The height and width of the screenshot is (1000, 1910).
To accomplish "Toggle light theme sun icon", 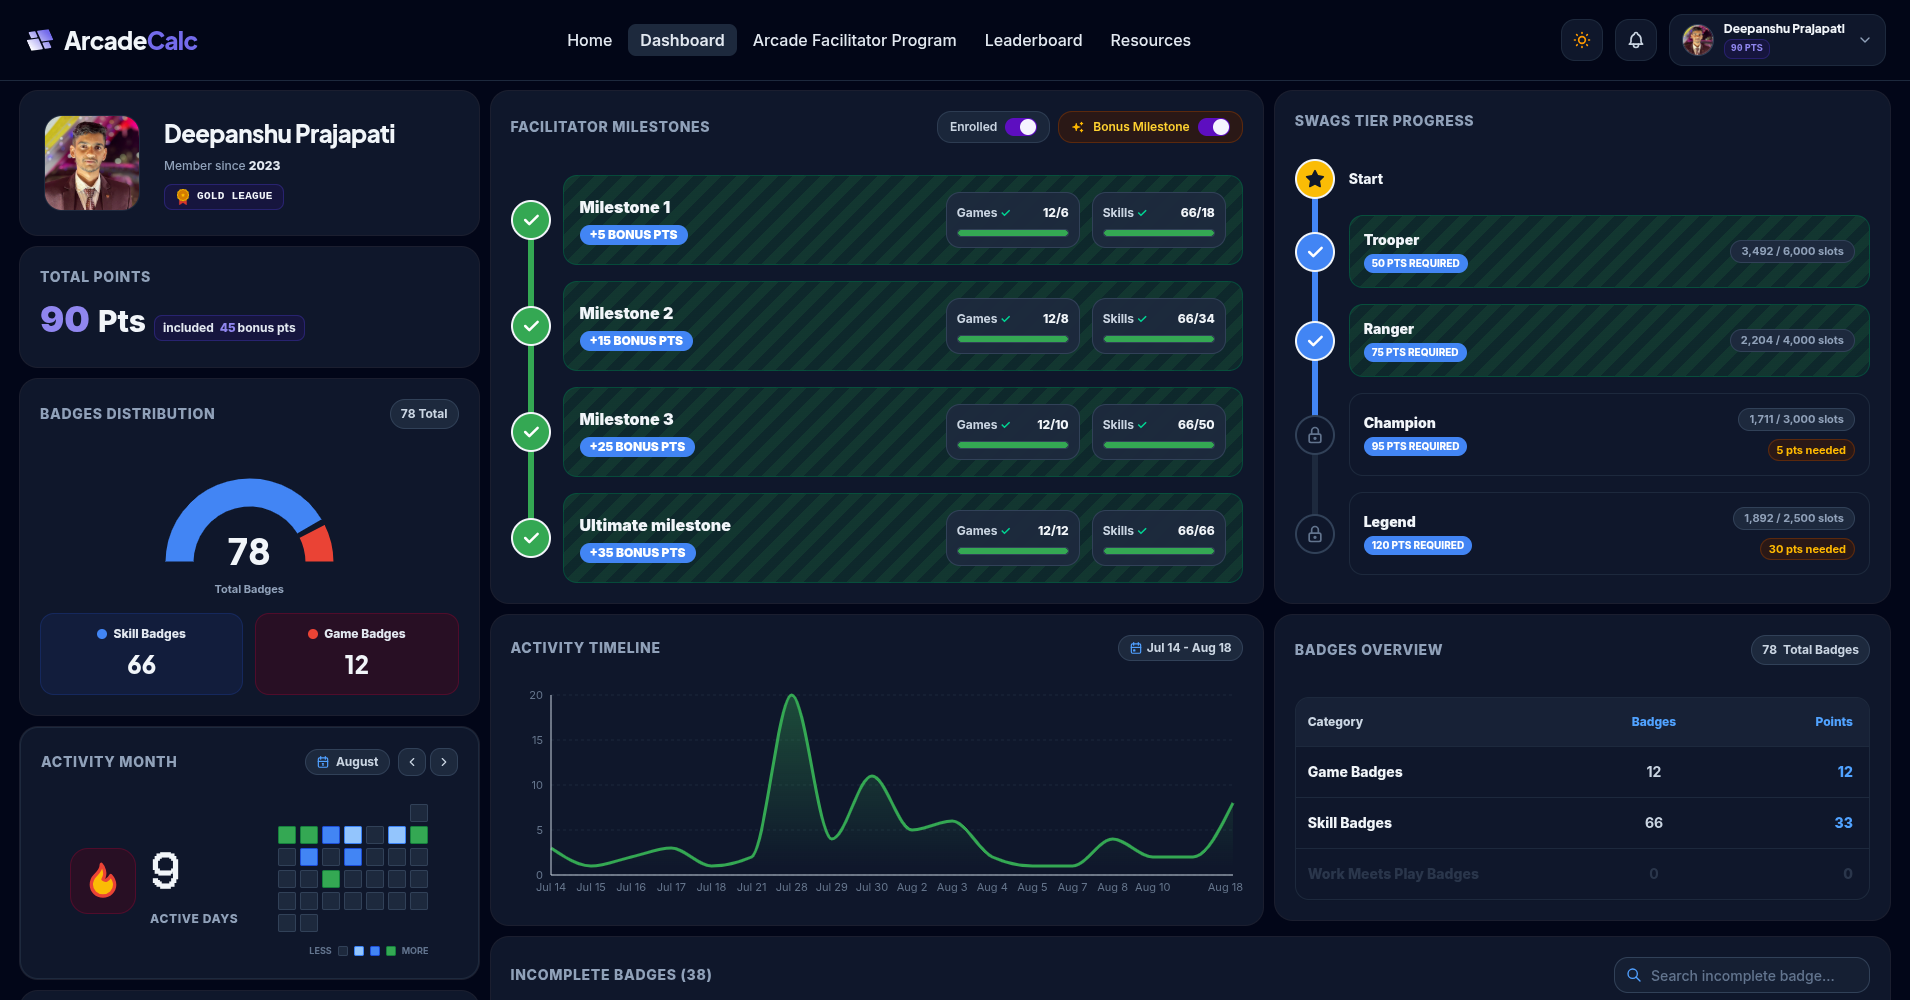I will point(1582,40).
